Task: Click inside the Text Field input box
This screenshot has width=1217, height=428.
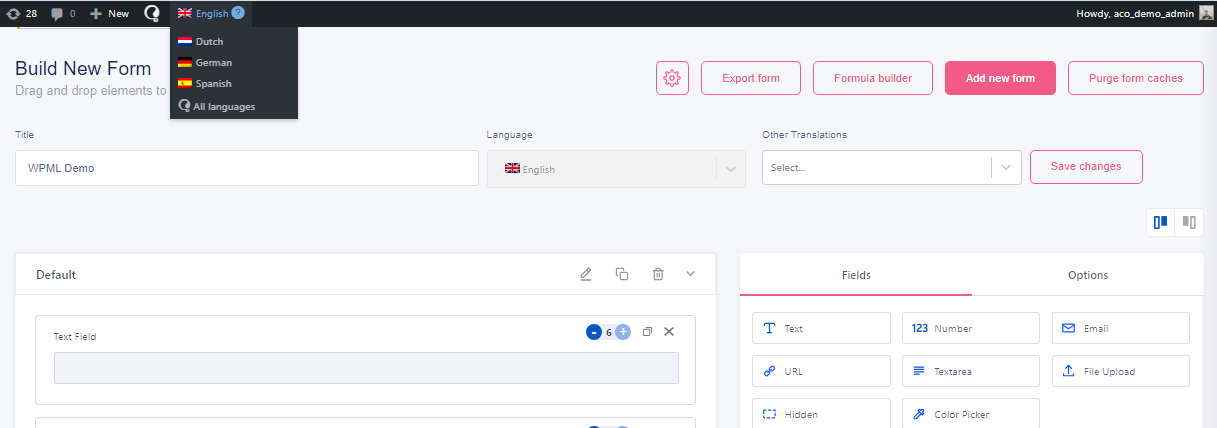Action: point(366,368)
